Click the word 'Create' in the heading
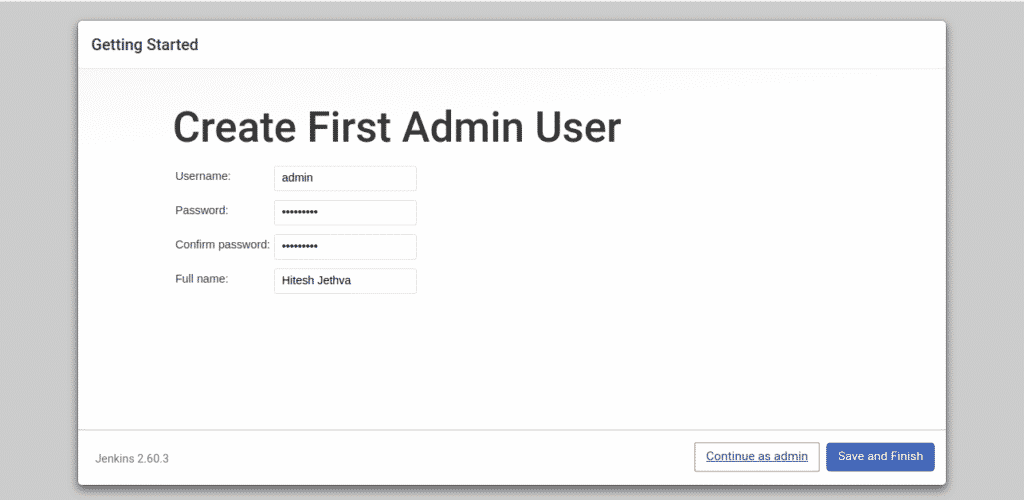The height and width of the screenshot is (500, 1024). pyautogui.click(x=234, y=128)
